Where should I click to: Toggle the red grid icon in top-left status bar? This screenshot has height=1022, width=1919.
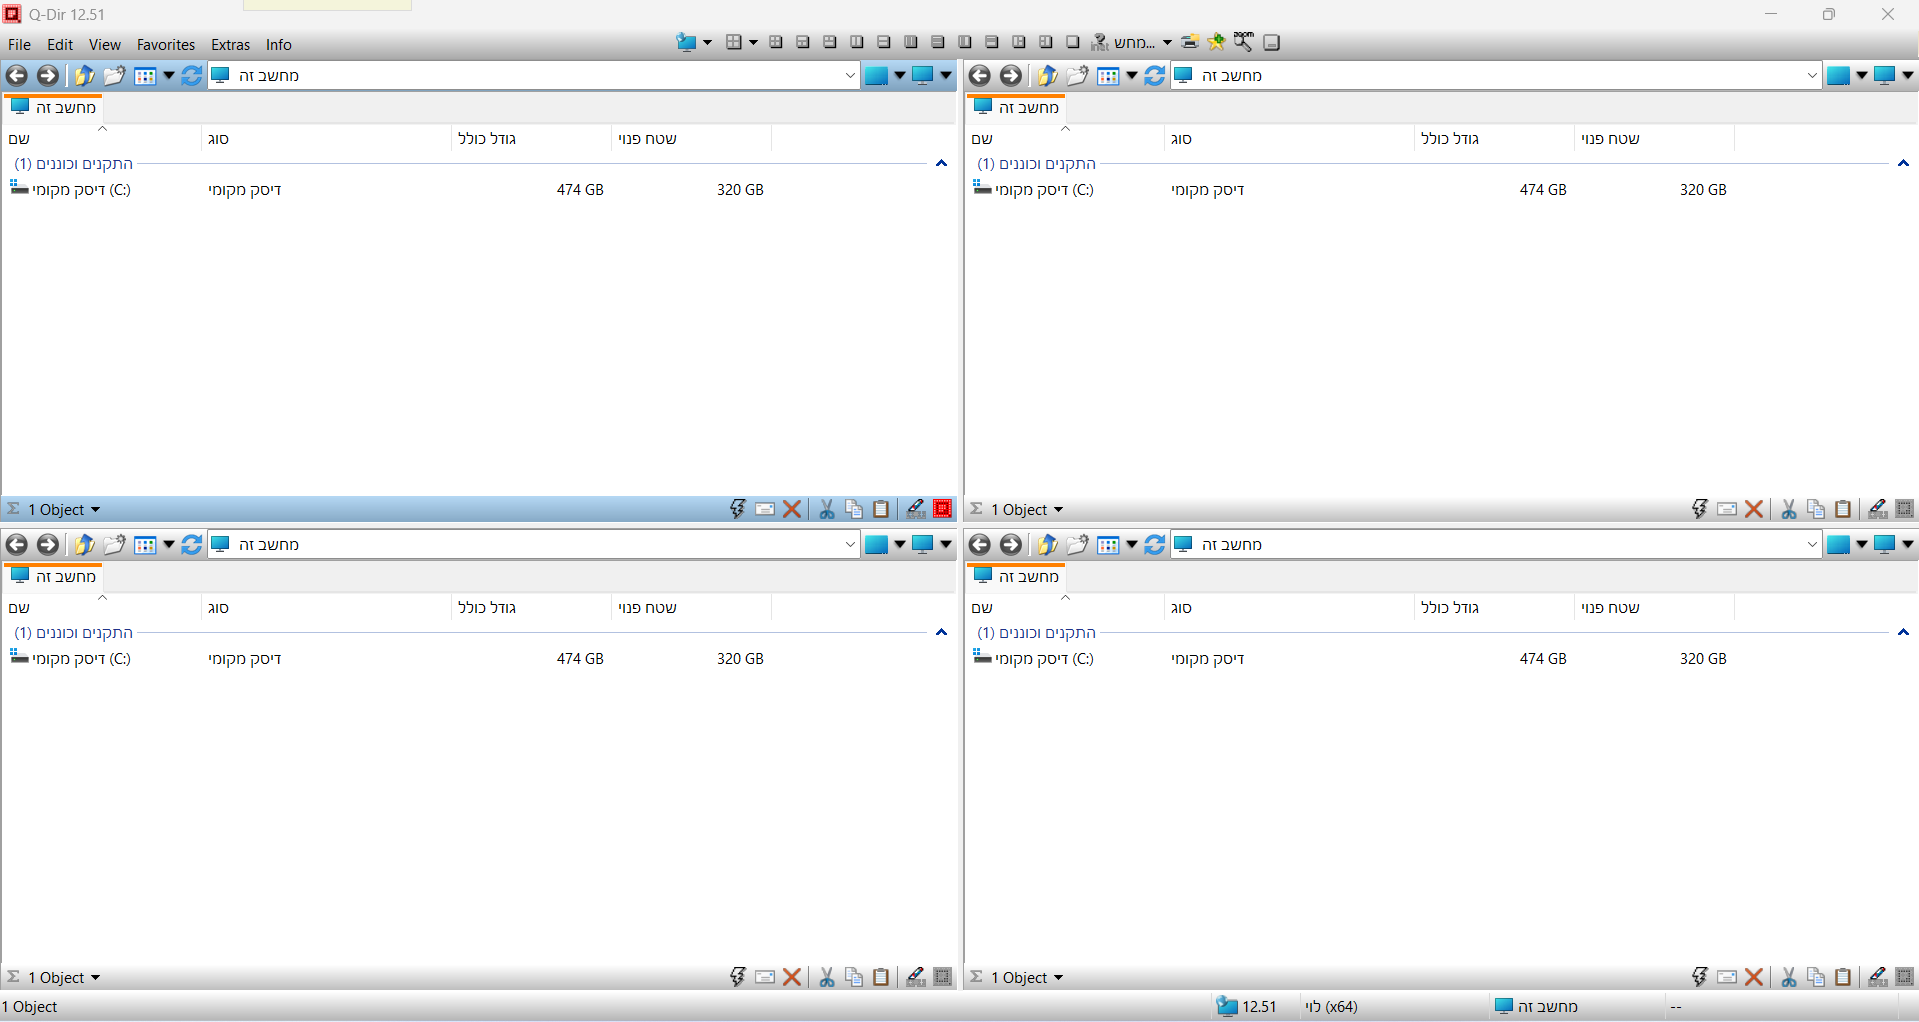click(x=942, y=509)
